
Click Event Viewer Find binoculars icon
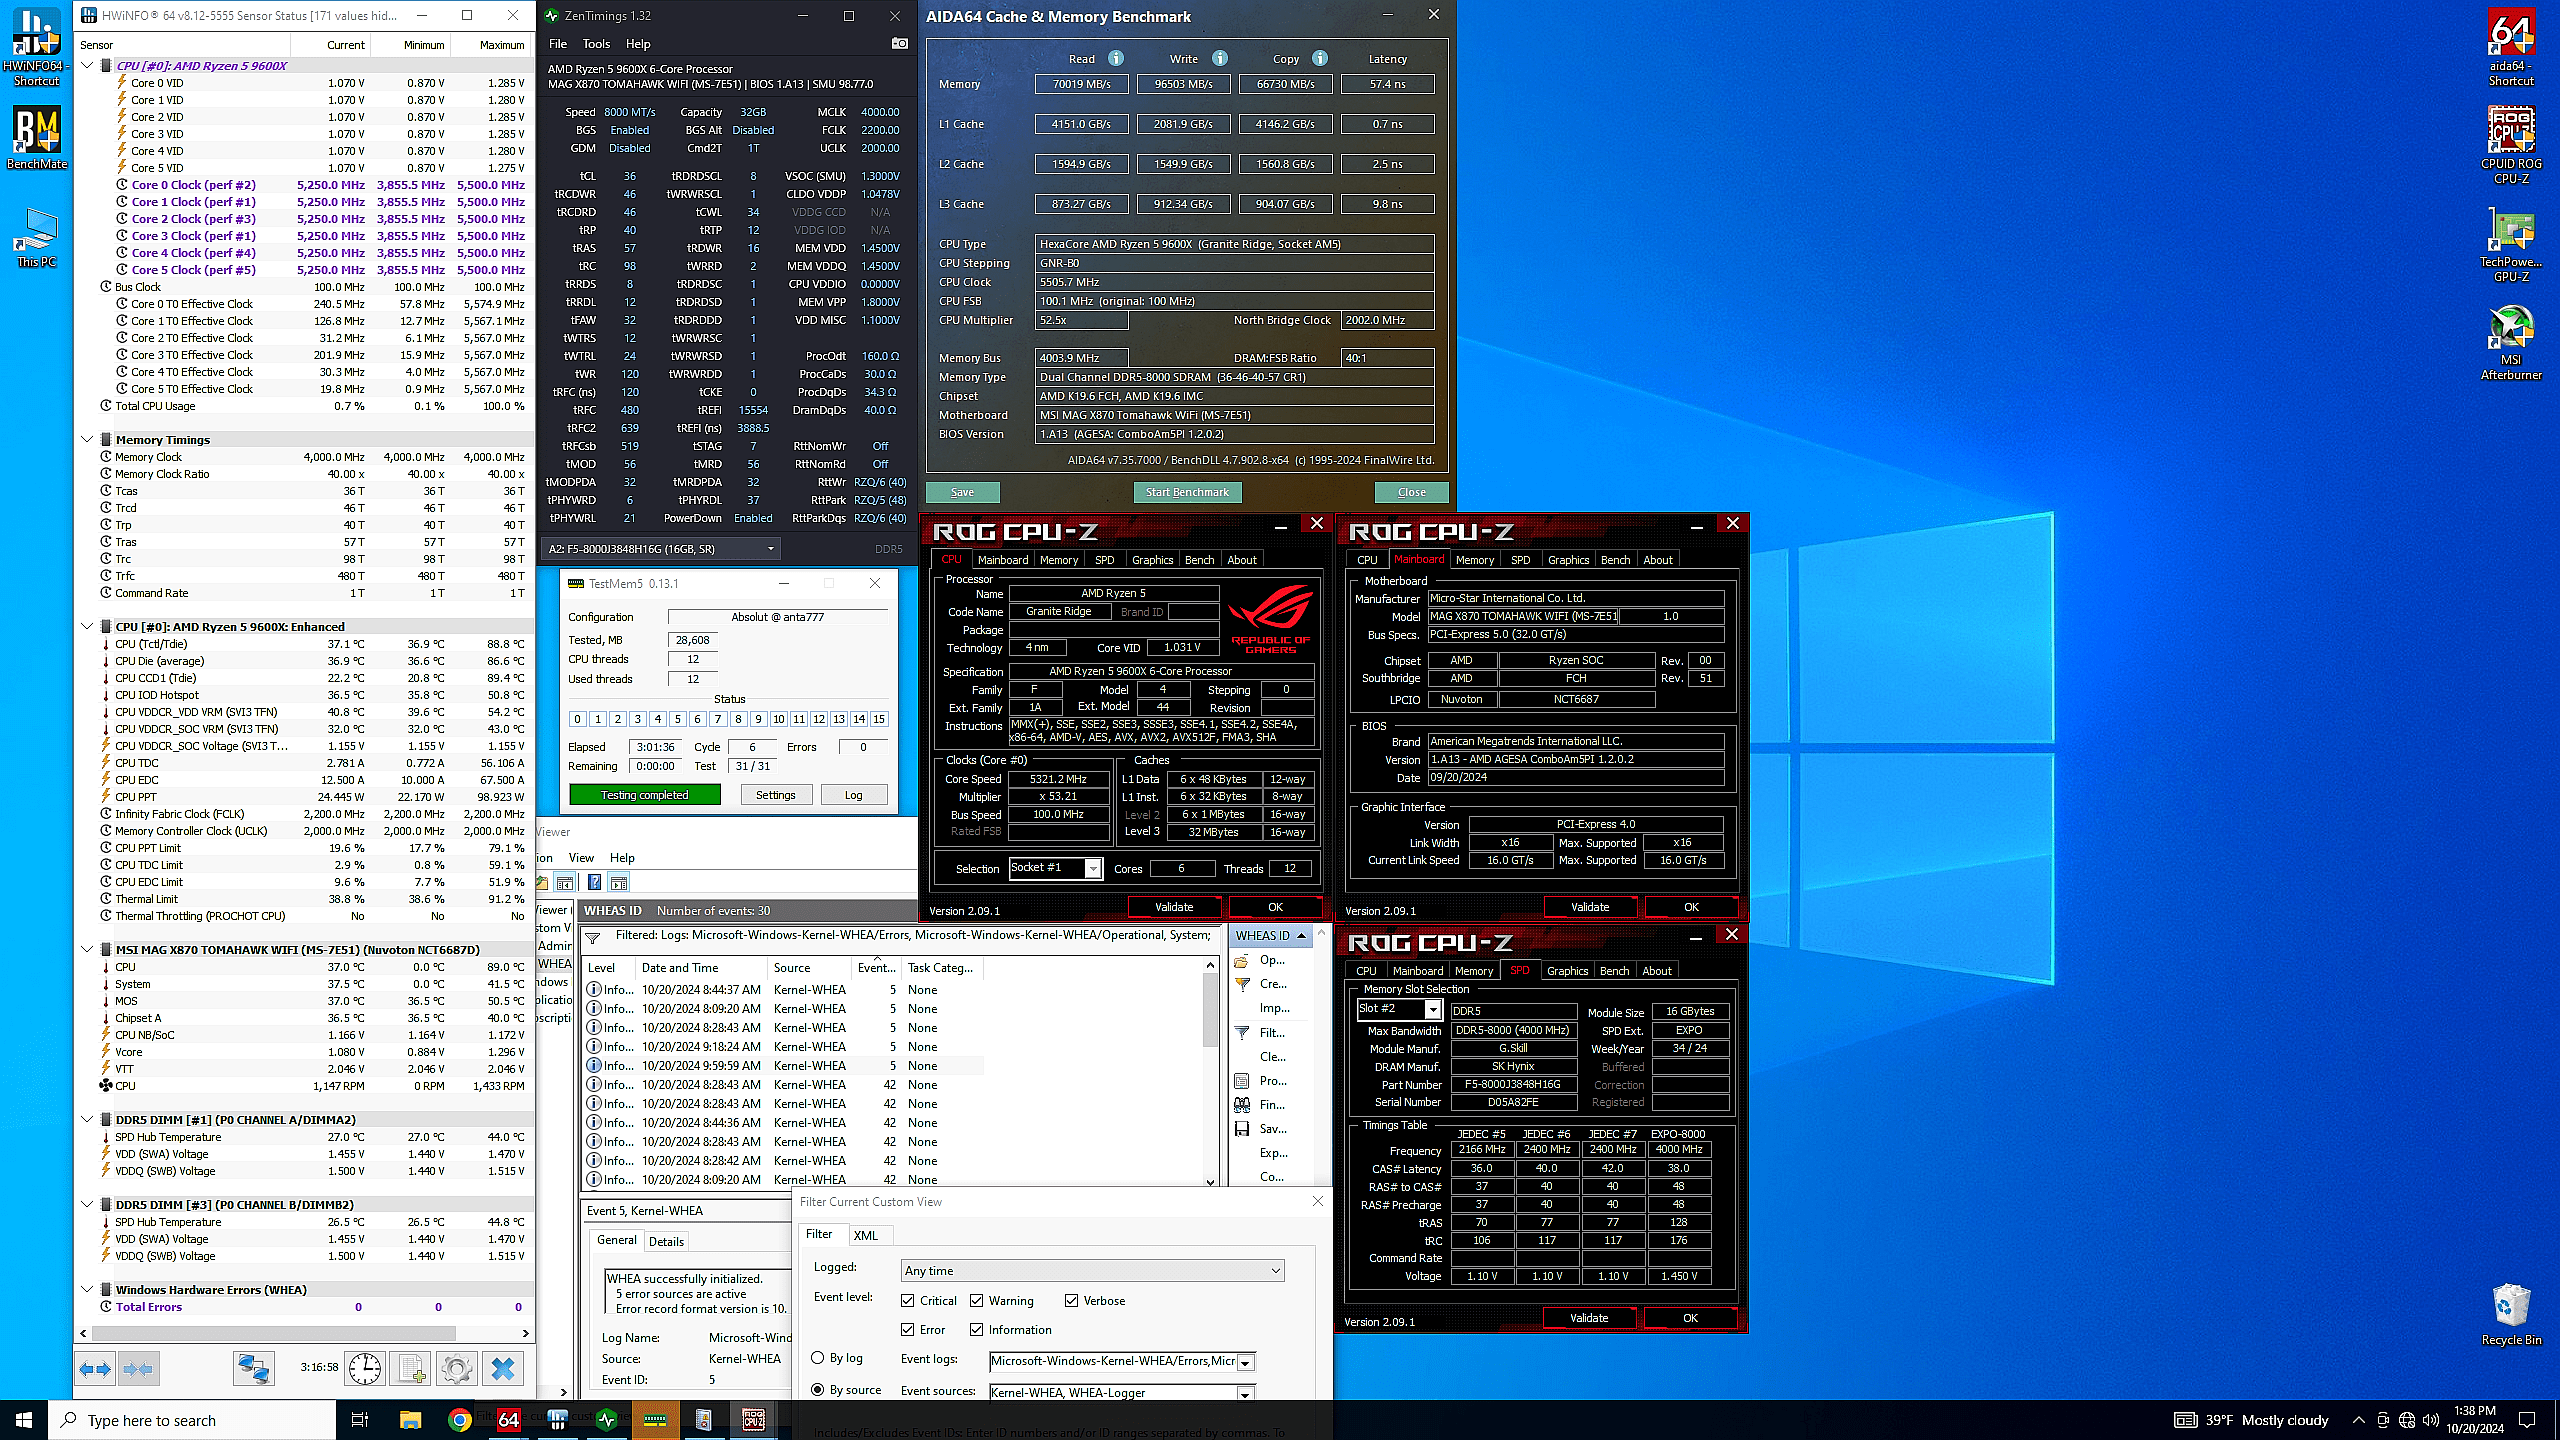(1242, 1105)
